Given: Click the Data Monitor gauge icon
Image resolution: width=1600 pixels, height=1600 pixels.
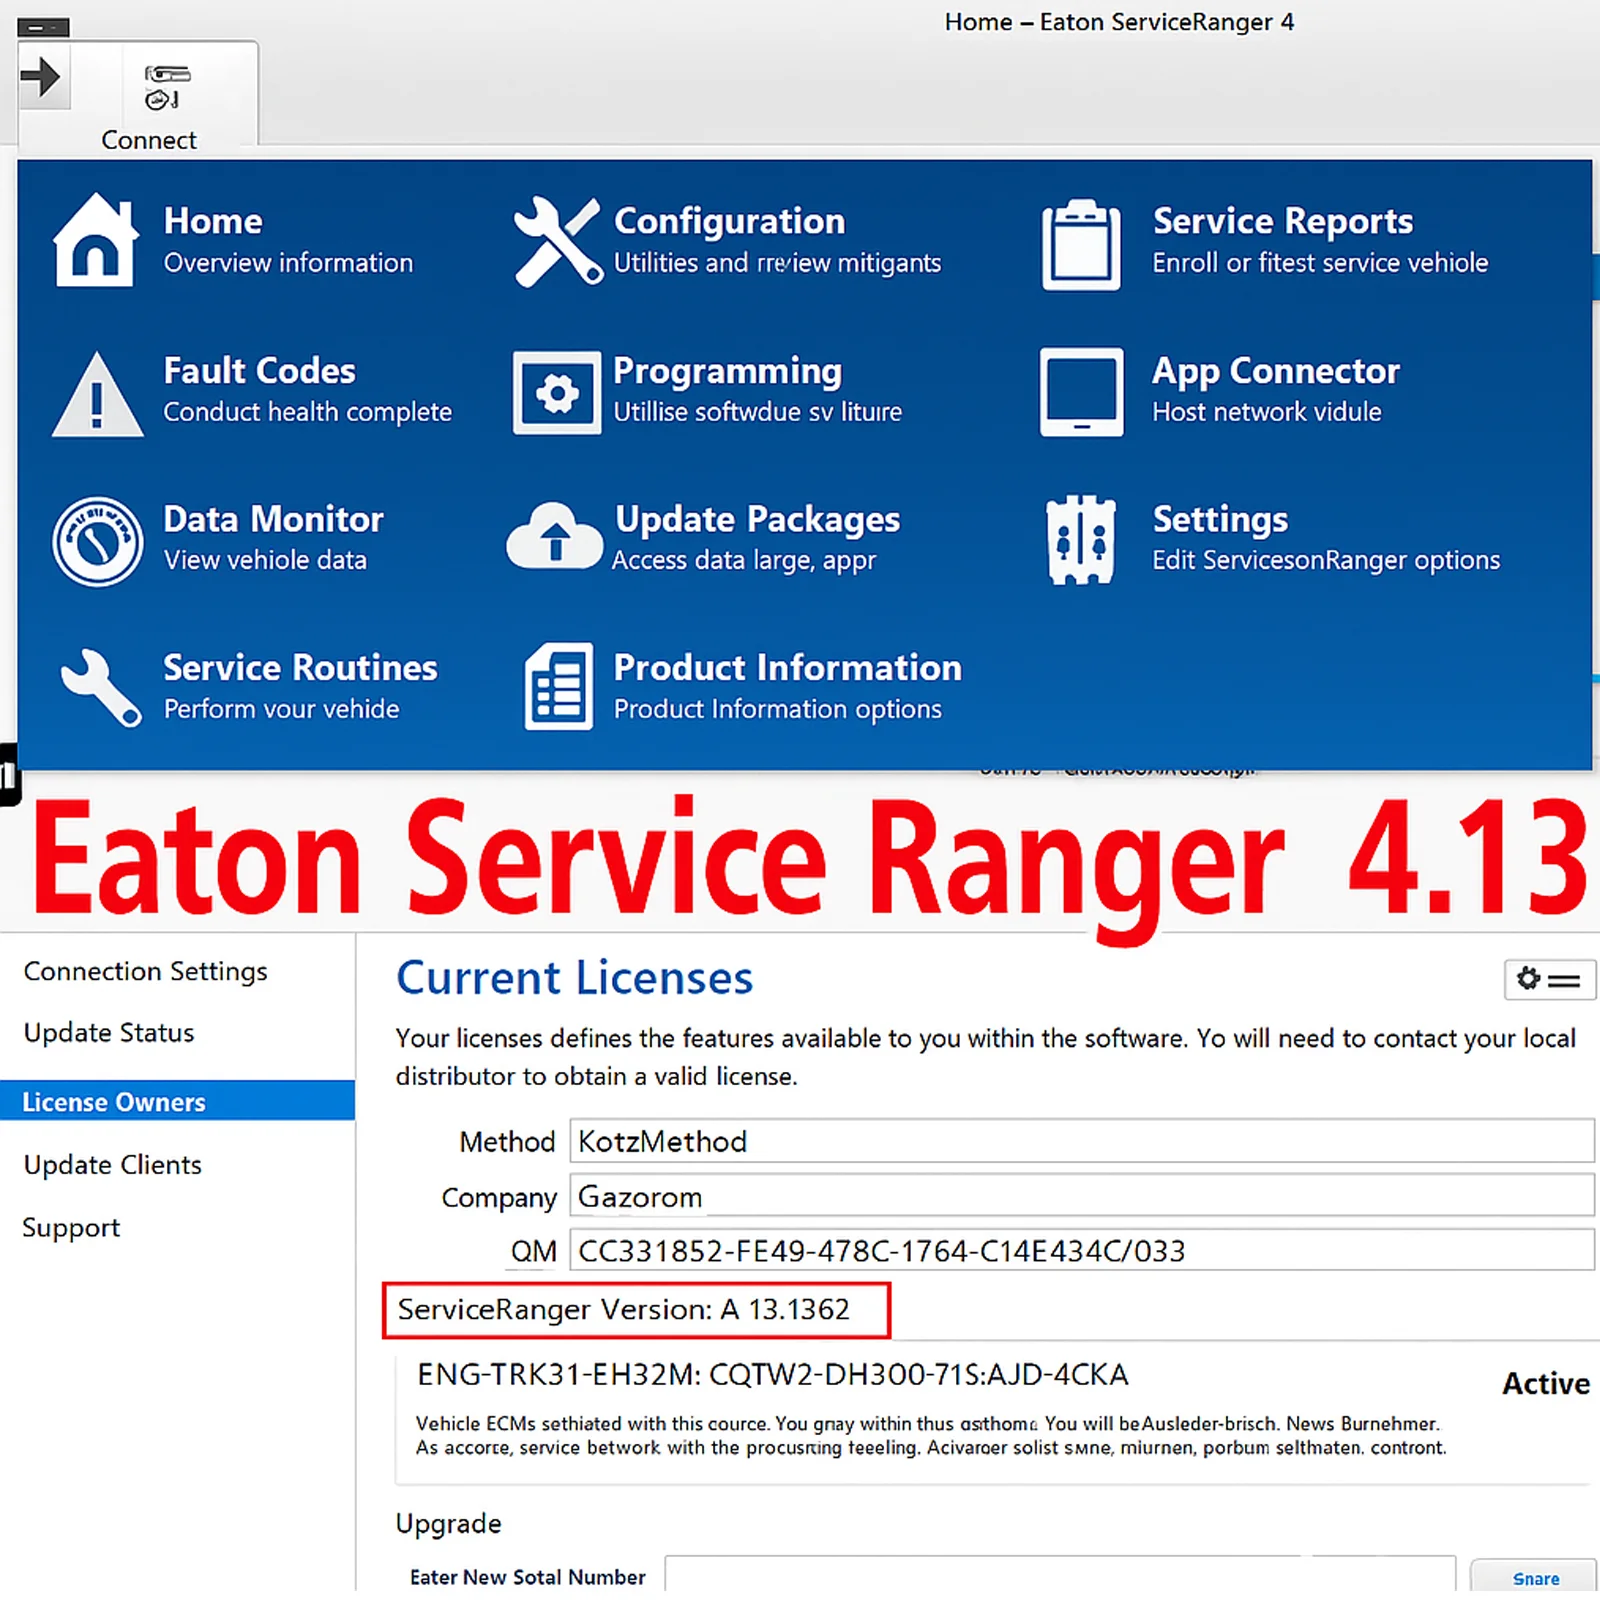Looking at the screenshot, I should 97,540.
